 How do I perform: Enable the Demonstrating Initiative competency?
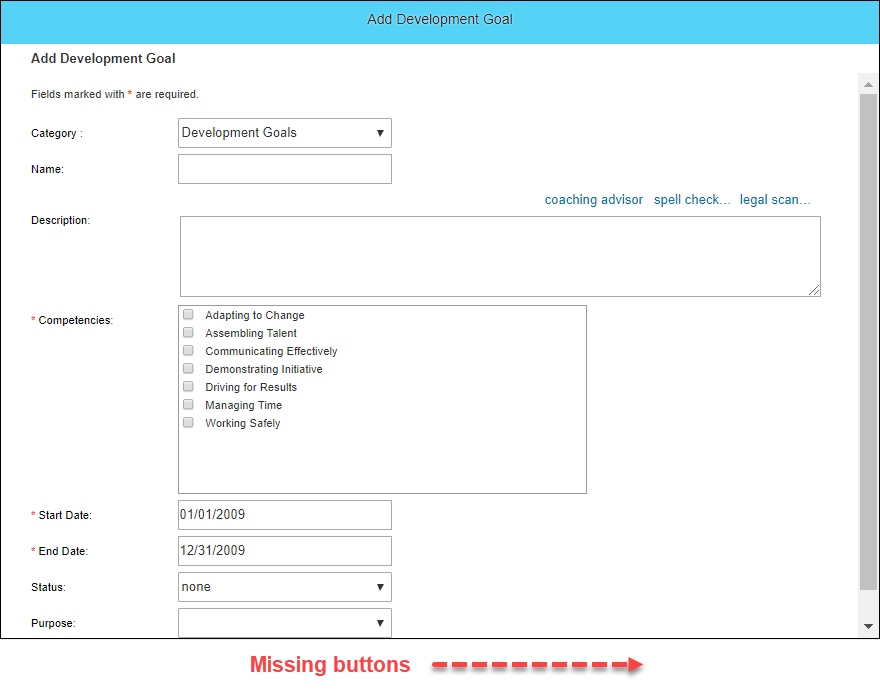click(x=189, y=368)
